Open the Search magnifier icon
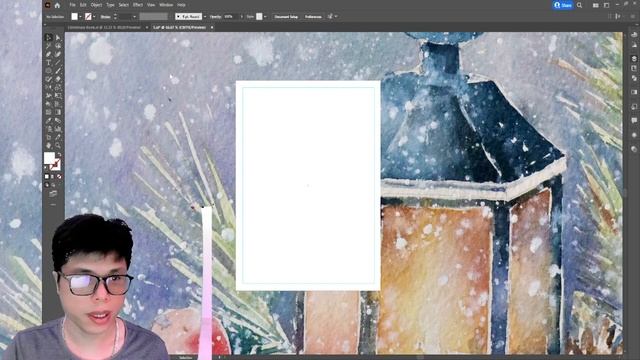640x360 pixels. click(579, 5)
